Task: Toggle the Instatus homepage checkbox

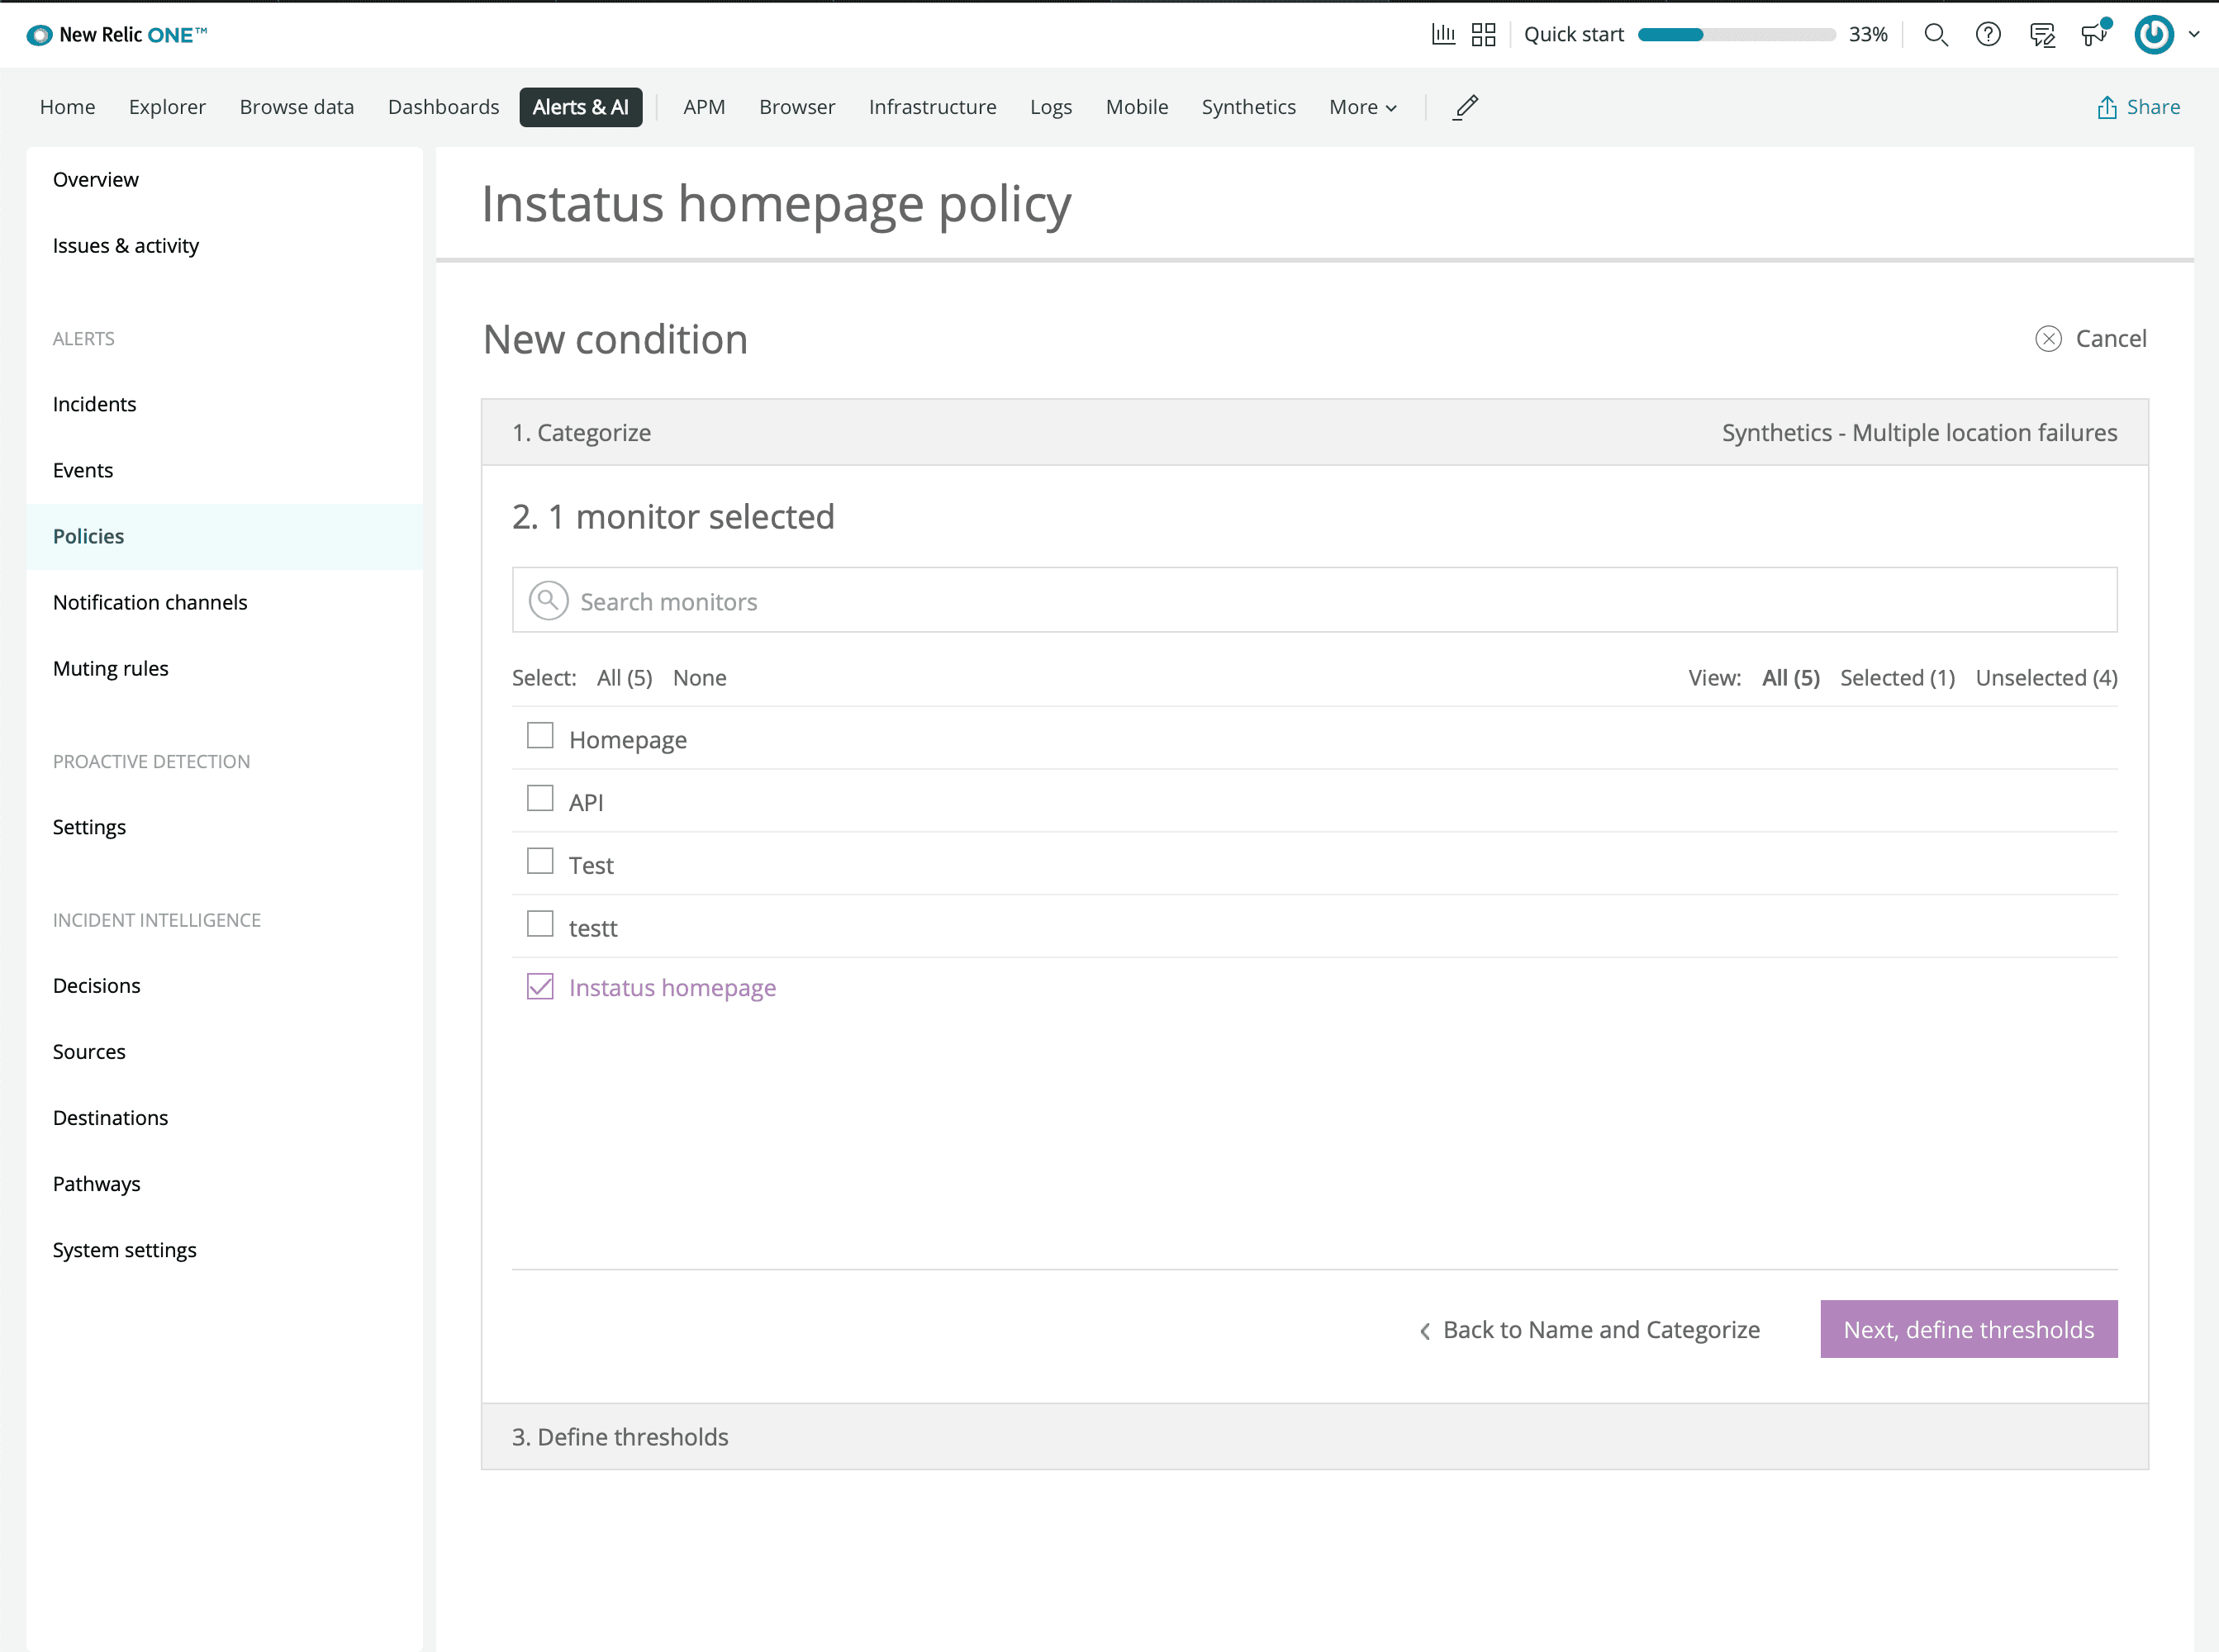Action: pyautogui.click(x=541, y=985)
